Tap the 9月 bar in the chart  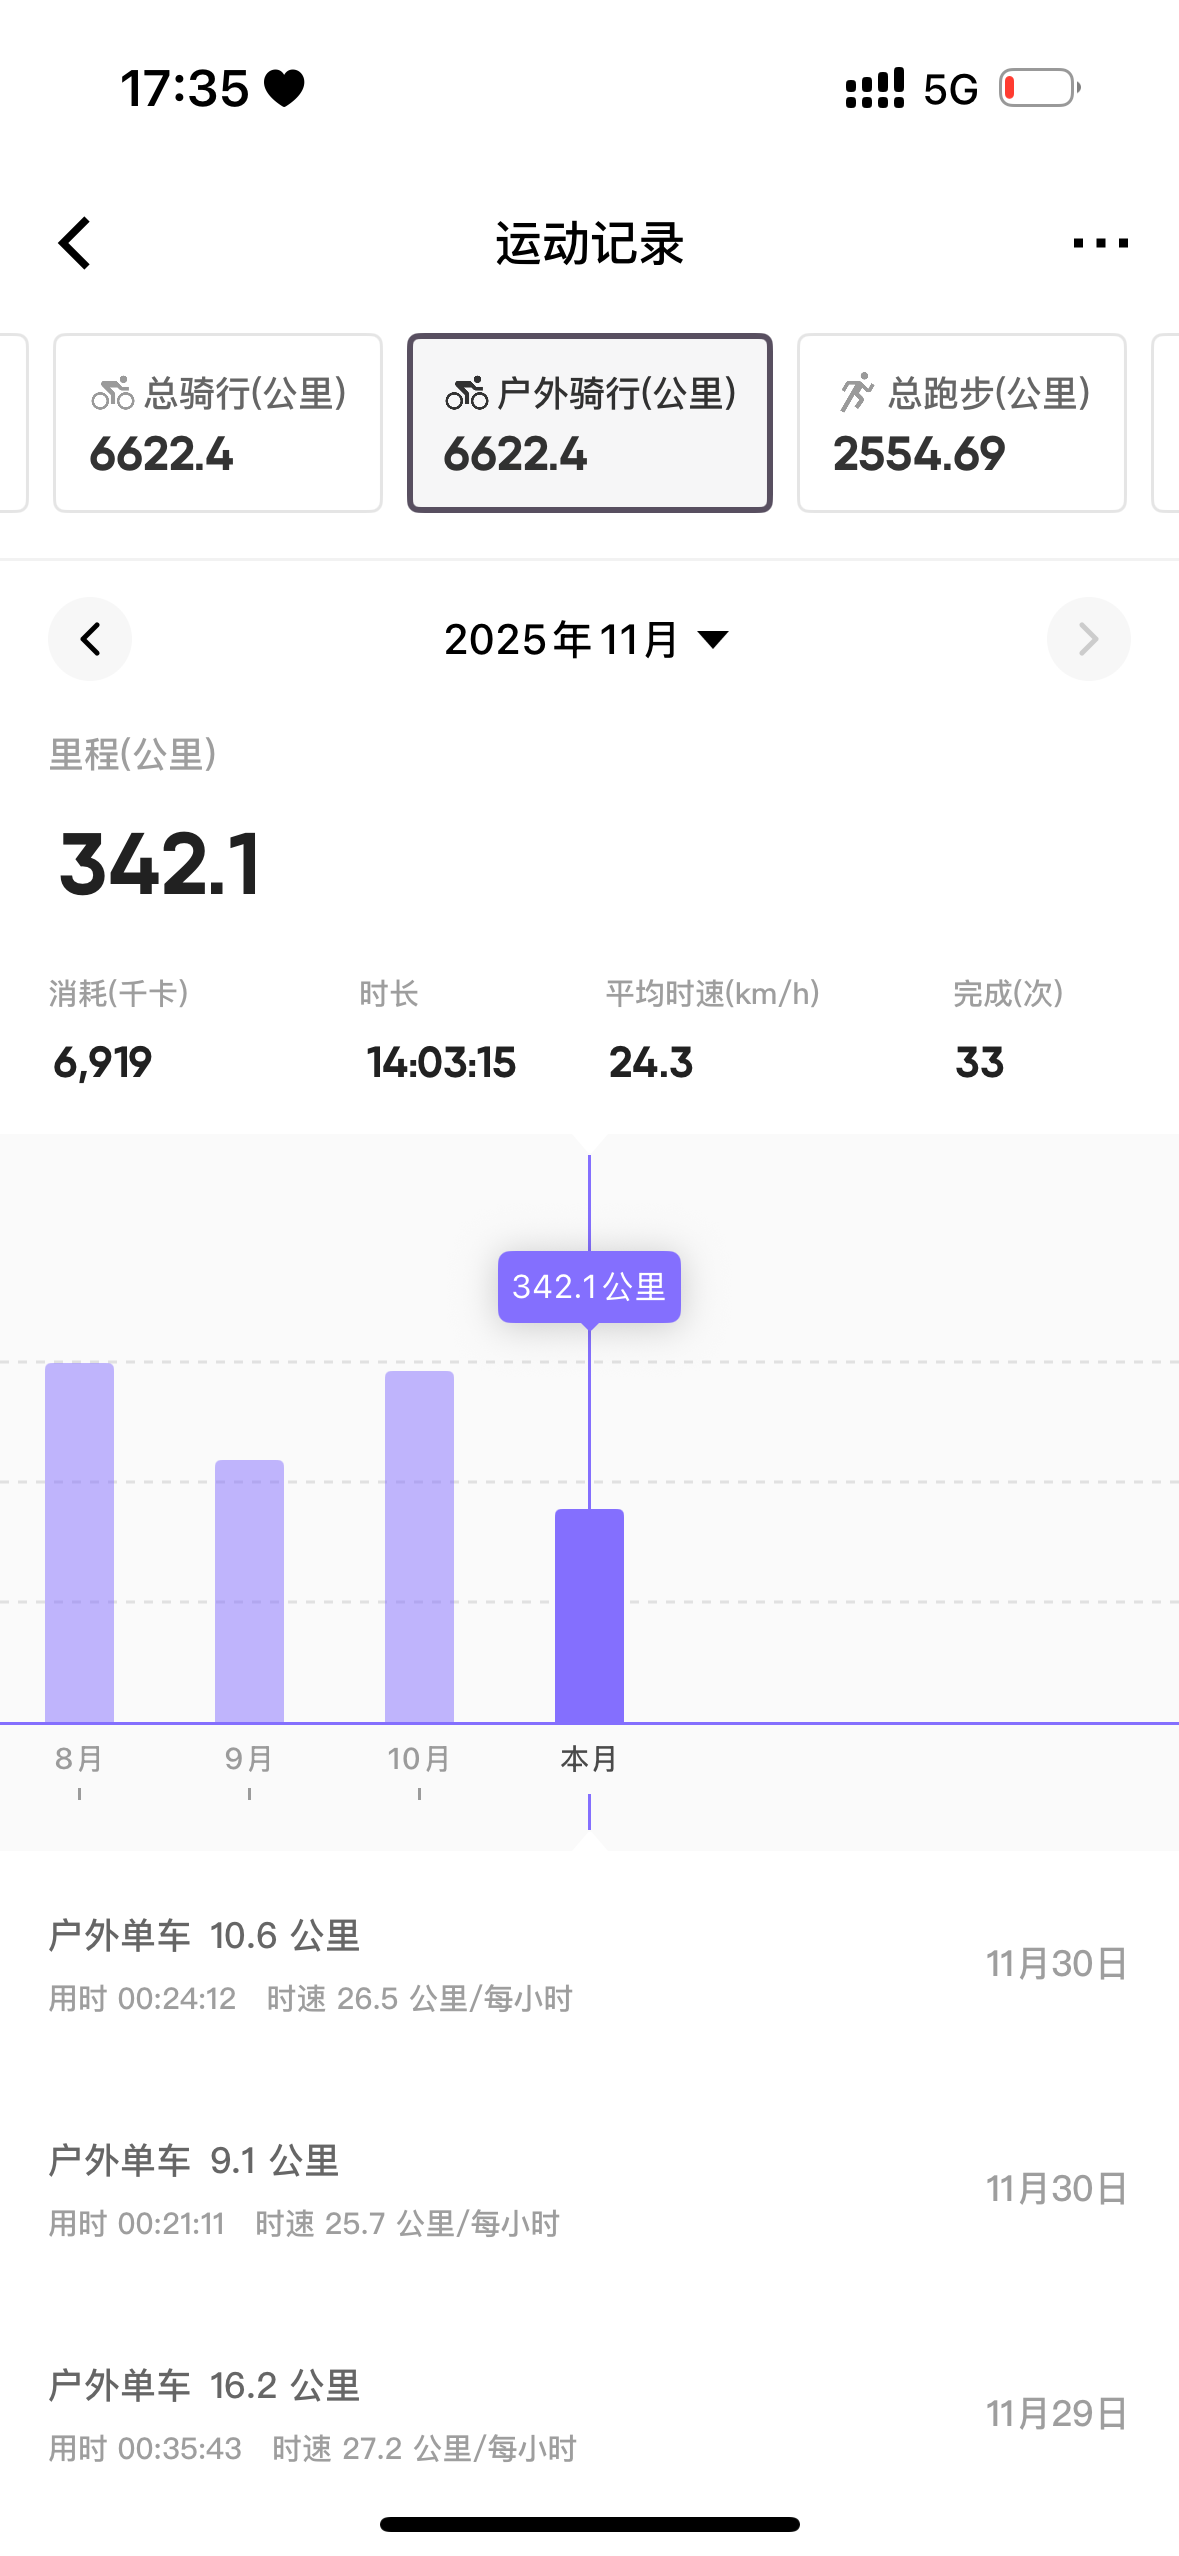pyautogui.click(x=250, y=1591)
